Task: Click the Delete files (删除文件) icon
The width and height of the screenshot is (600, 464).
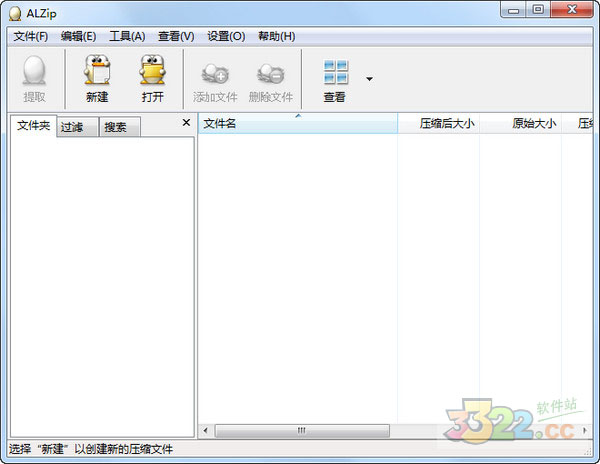Action: coord(271,73)
